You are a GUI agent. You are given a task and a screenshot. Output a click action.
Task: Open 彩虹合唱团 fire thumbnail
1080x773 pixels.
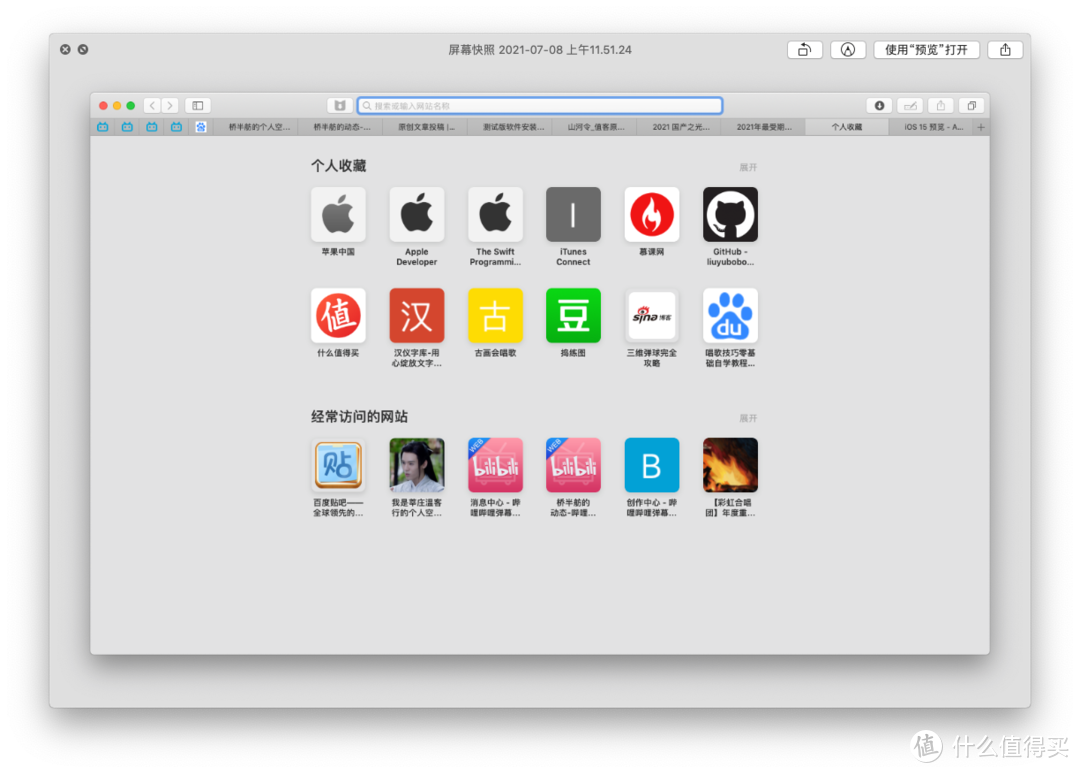[x=730, y=465]
